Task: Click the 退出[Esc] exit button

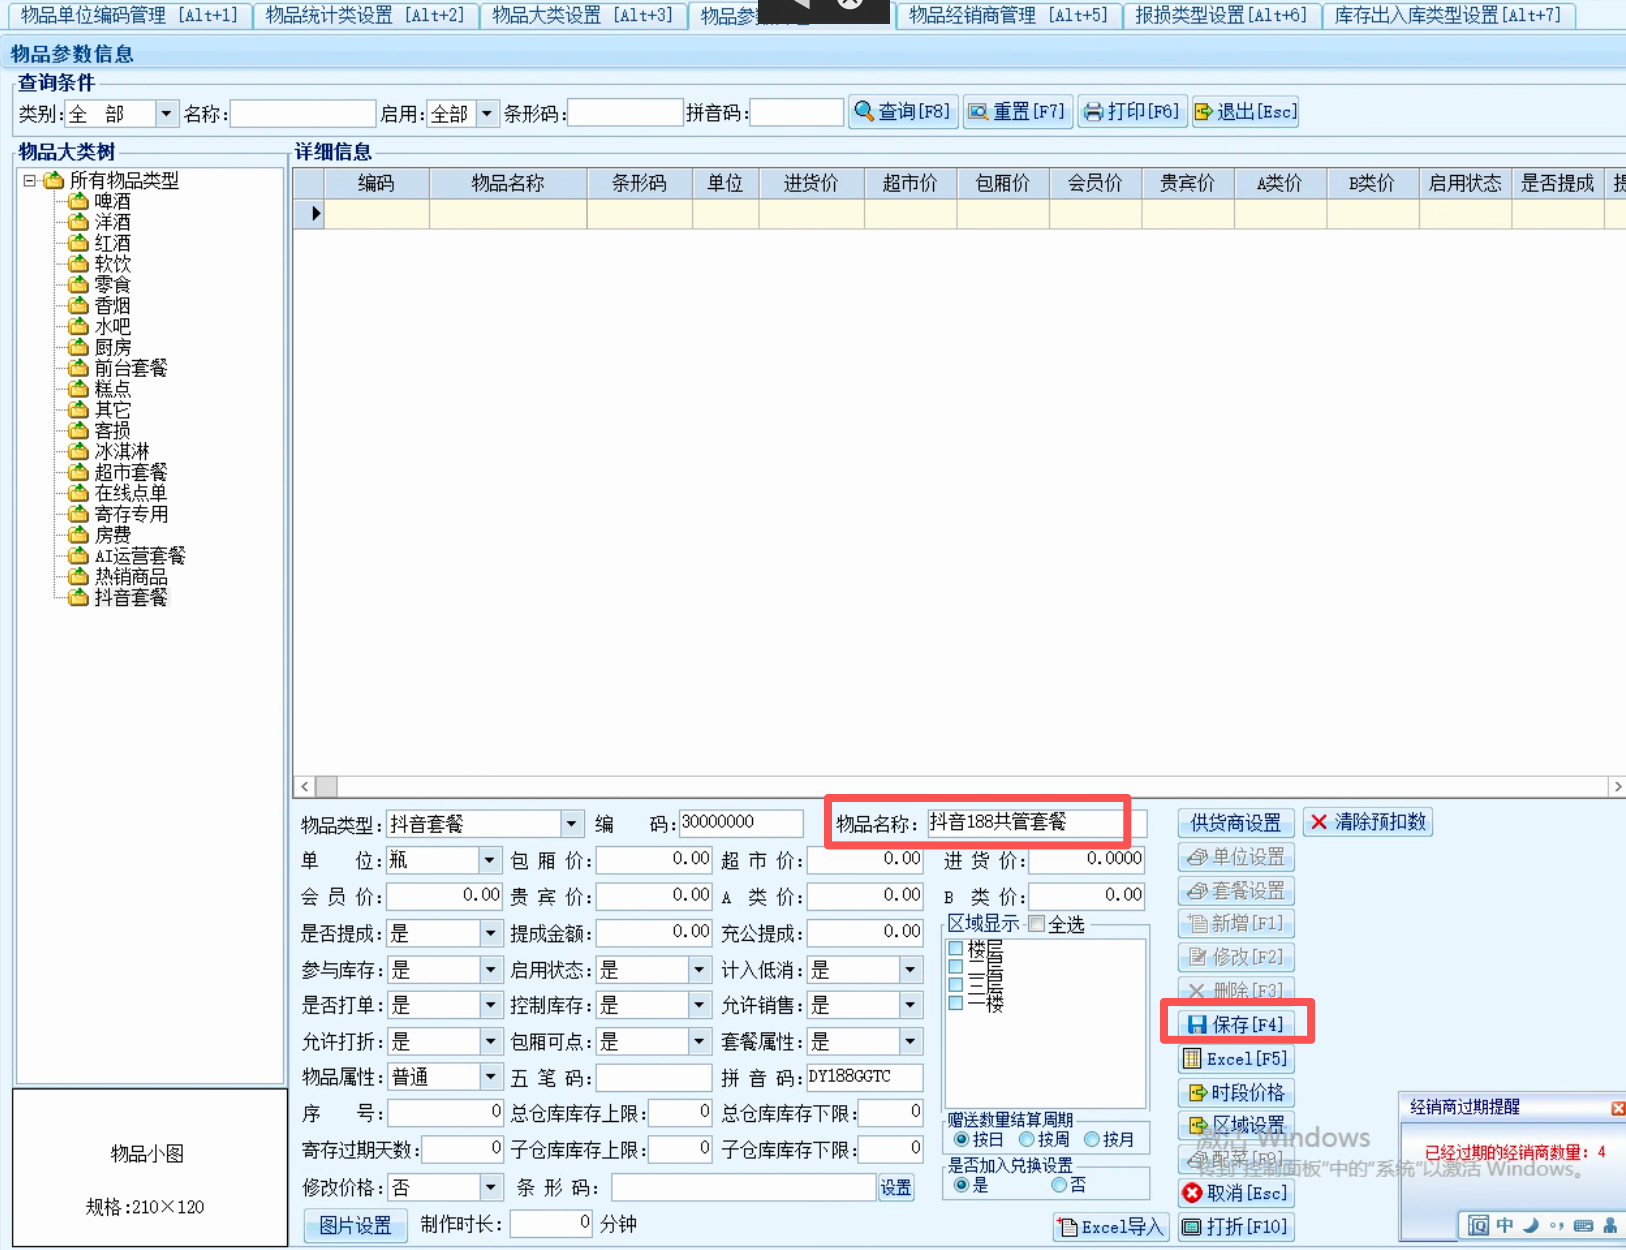Action: click(1246, 112)
